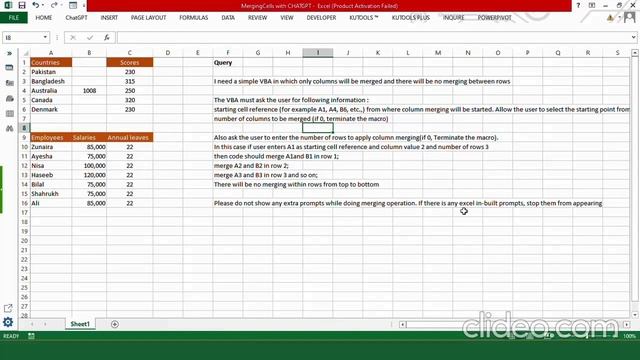Click the form icon after Redo in toolbar

73,5
